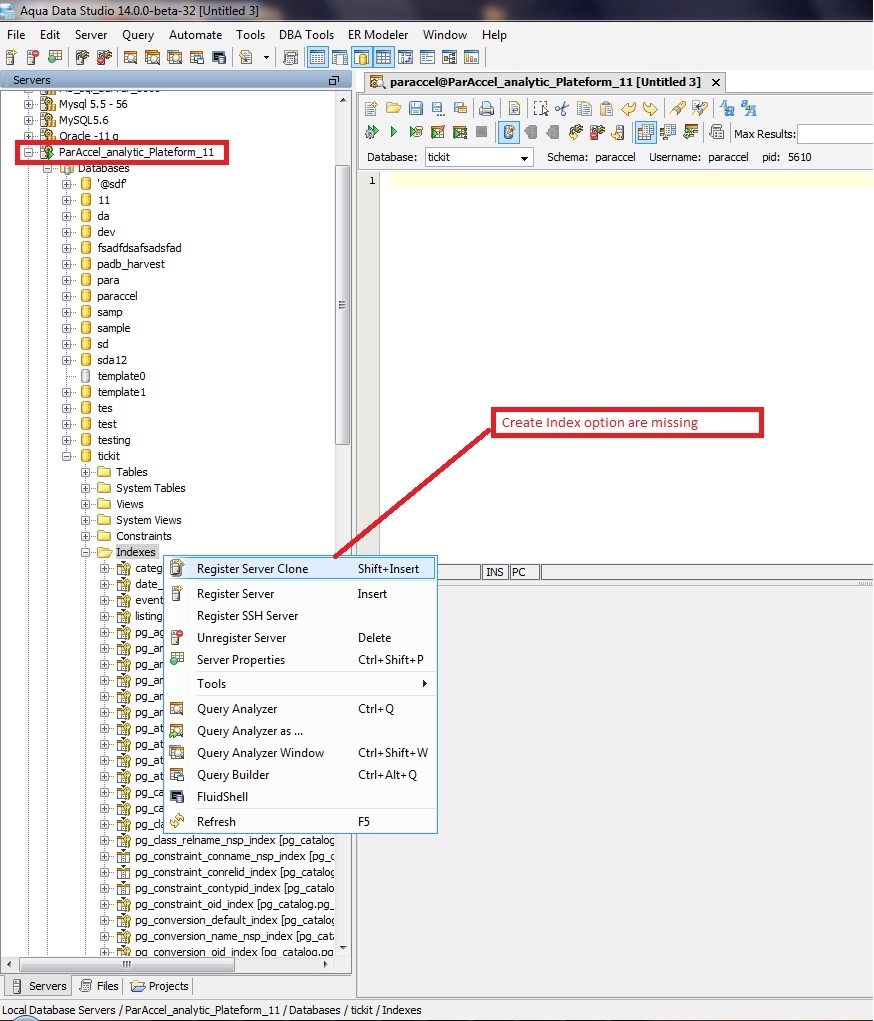The width and height of the screenshot is (874, 1021).
Task: Click the green double-arrow gear execute icon
Action: 371,132
